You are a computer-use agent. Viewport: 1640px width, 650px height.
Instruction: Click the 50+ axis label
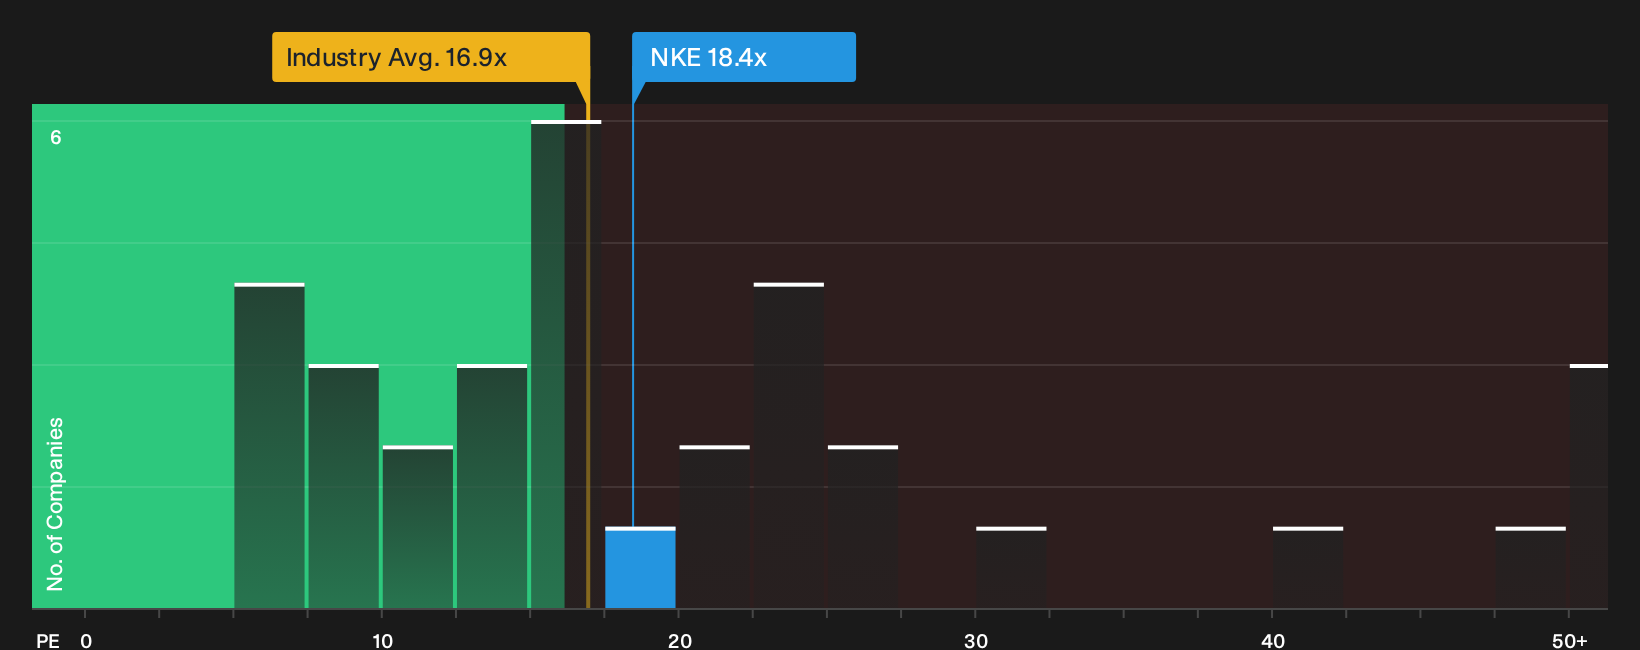click(x=1569, y=640)
